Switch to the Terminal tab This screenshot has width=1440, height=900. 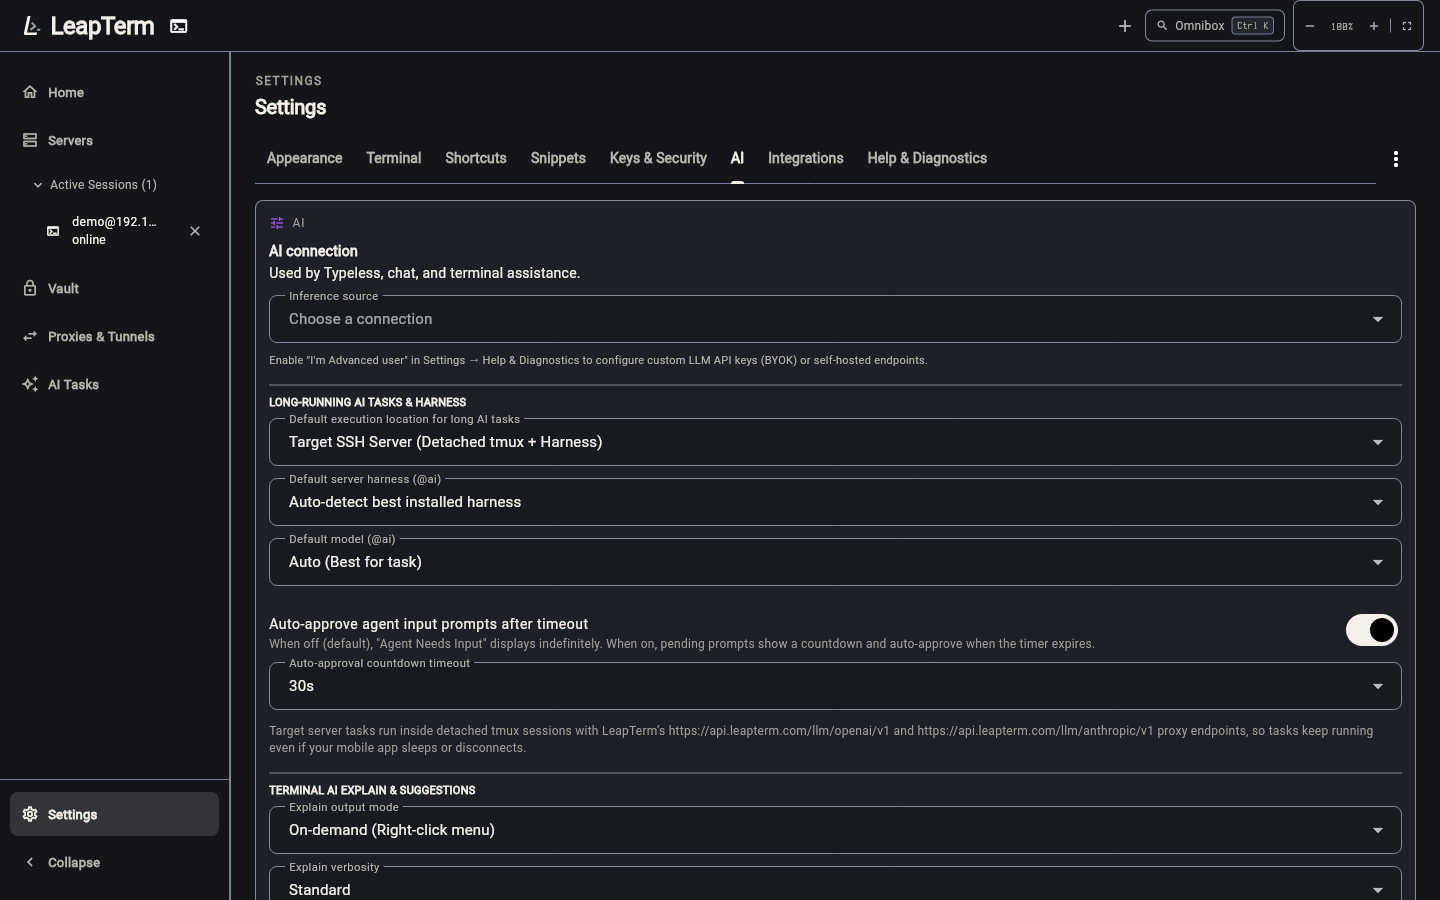pyautogui.click(x=394, y=158)
